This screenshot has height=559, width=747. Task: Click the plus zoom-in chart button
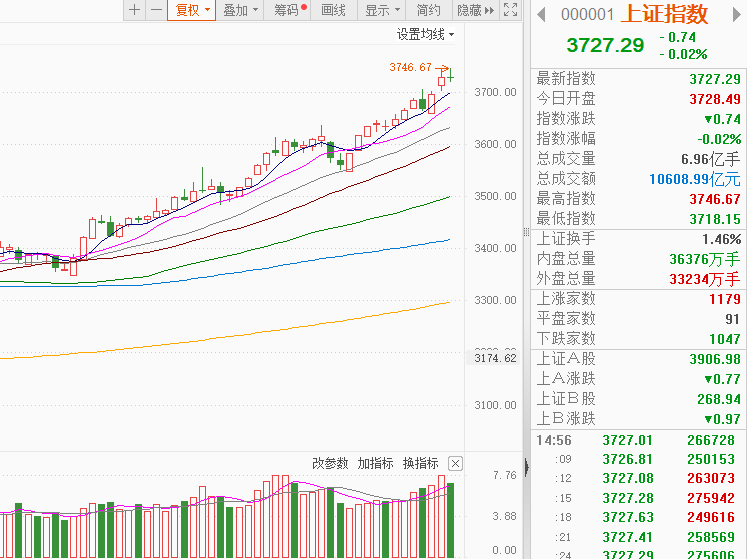(134, 10)
